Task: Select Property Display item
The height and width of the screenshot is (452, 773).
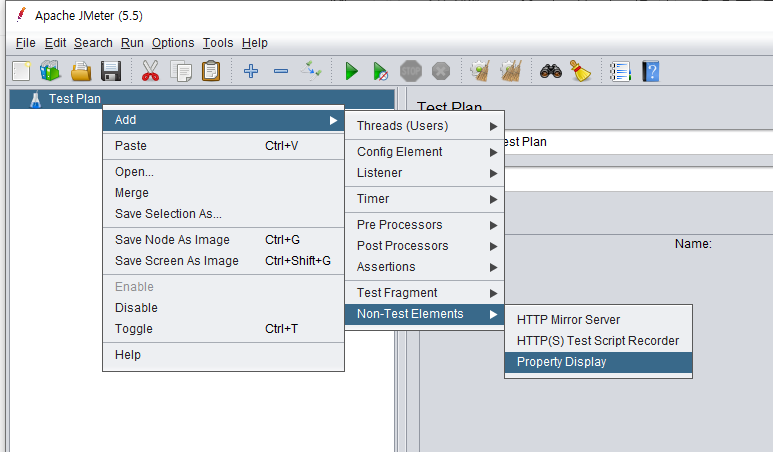Action: pyautogui.click(x=598, y=362)
